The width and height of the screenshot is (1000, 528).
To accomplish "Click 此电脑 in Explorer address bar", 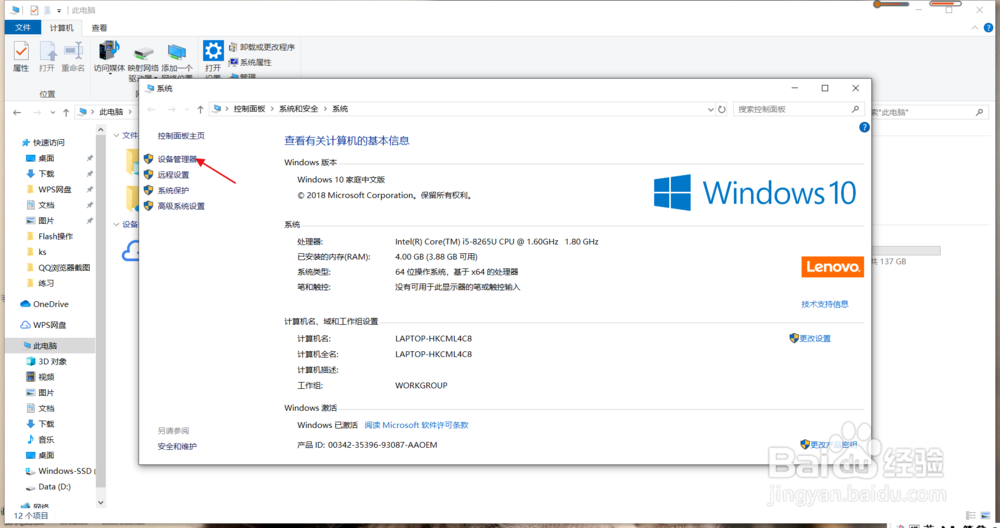I will 111,112.
